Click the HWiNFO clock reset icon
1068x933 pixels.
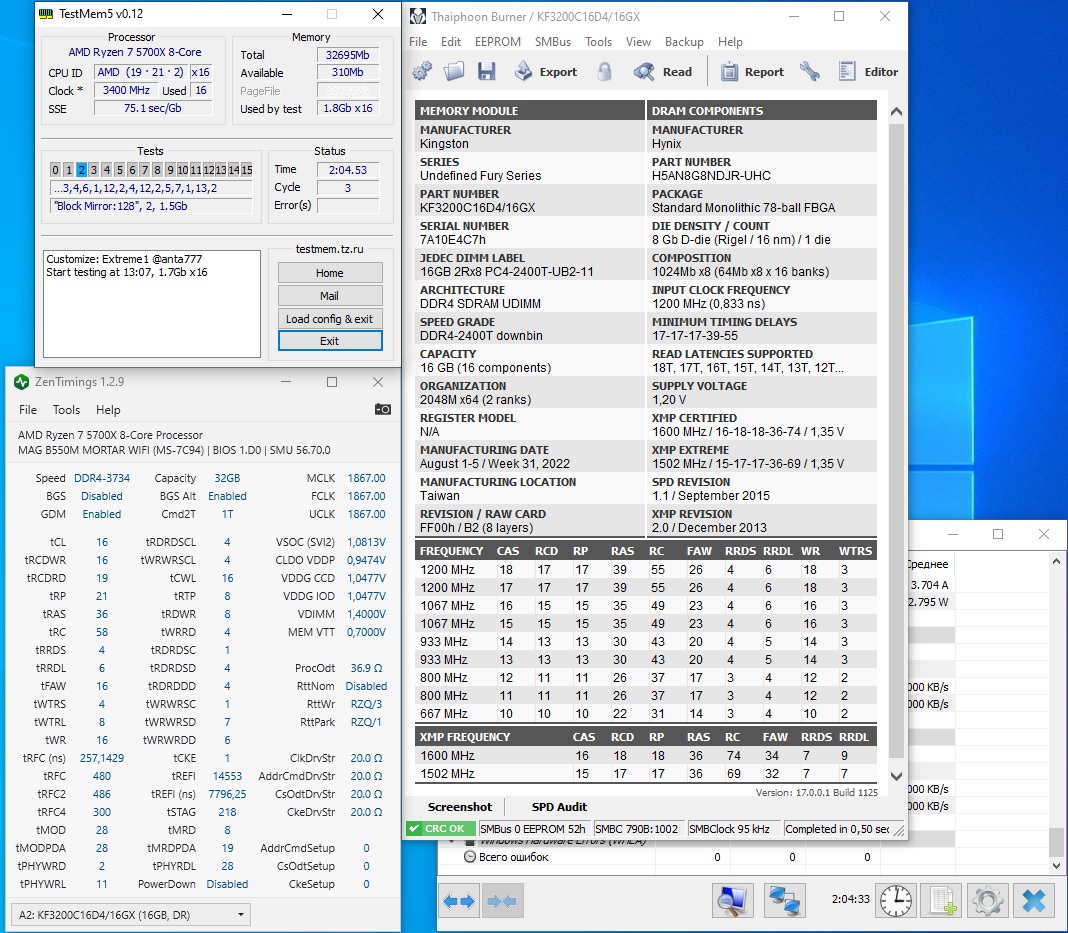(896, 901)
